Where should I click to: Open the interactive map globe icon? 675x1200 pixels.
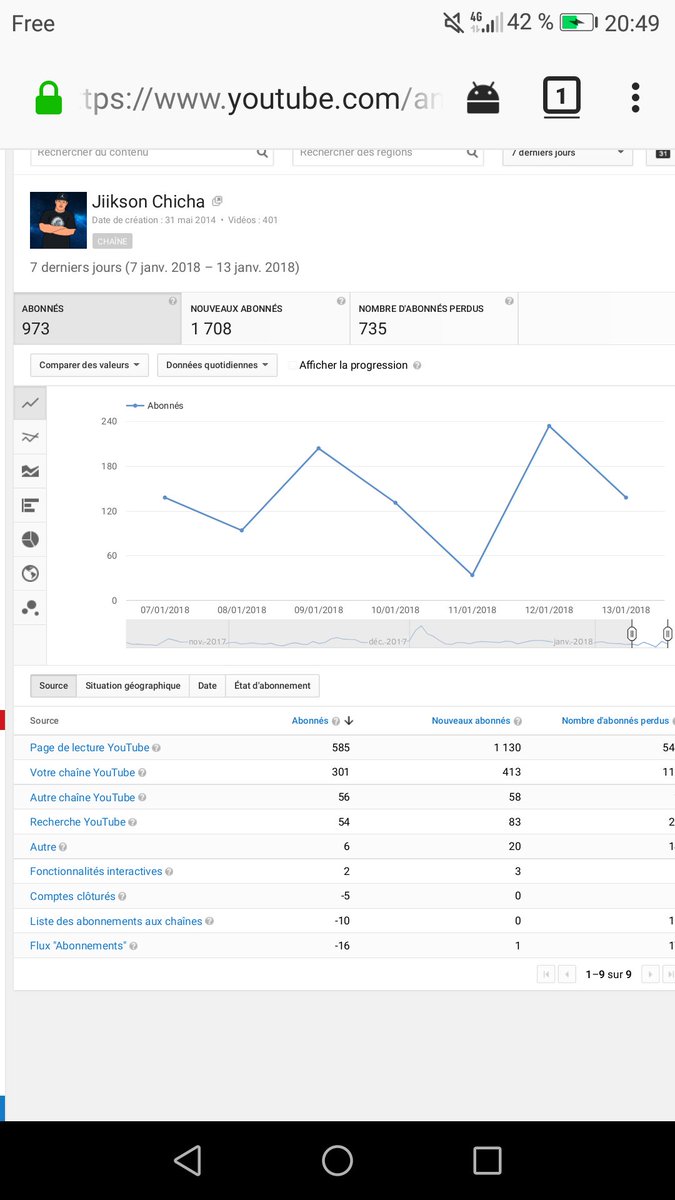30,573
